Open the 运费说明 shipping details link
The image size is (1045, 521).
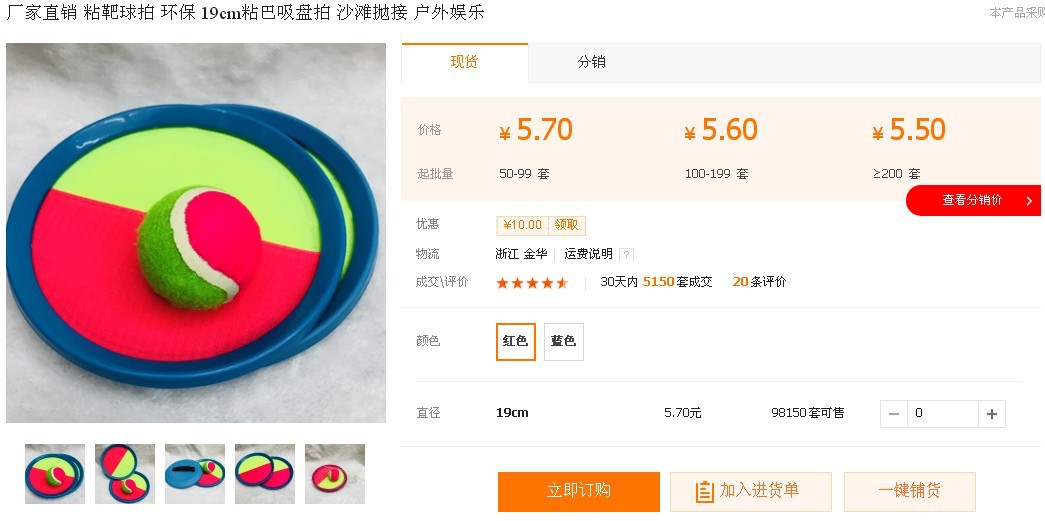coord(588,254)
